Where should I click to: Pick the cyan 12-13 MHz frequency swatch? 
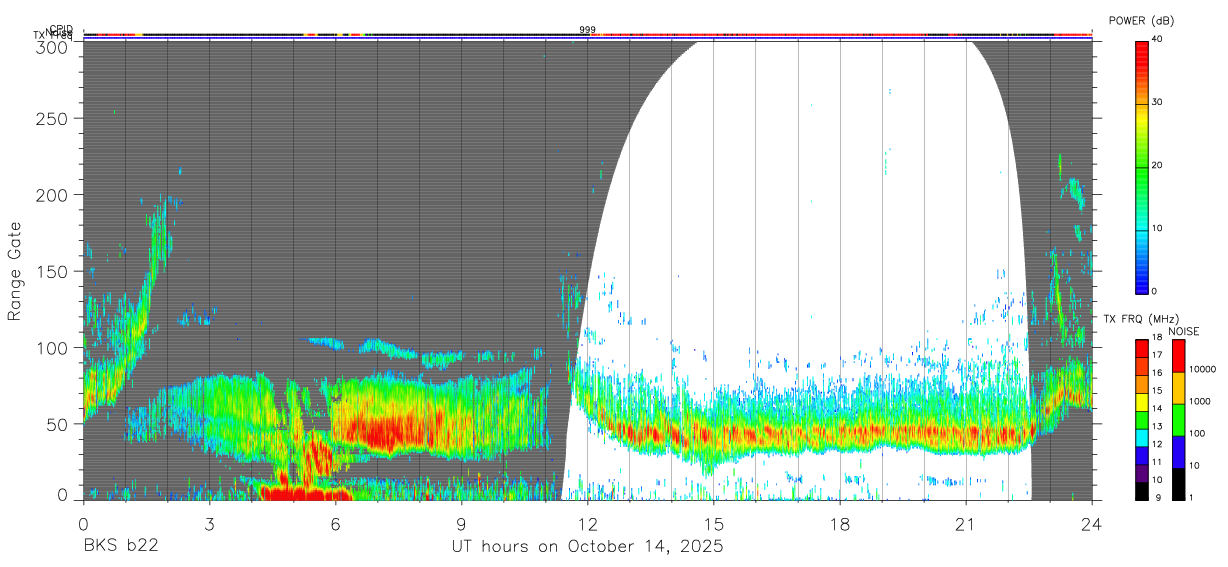1142,437
